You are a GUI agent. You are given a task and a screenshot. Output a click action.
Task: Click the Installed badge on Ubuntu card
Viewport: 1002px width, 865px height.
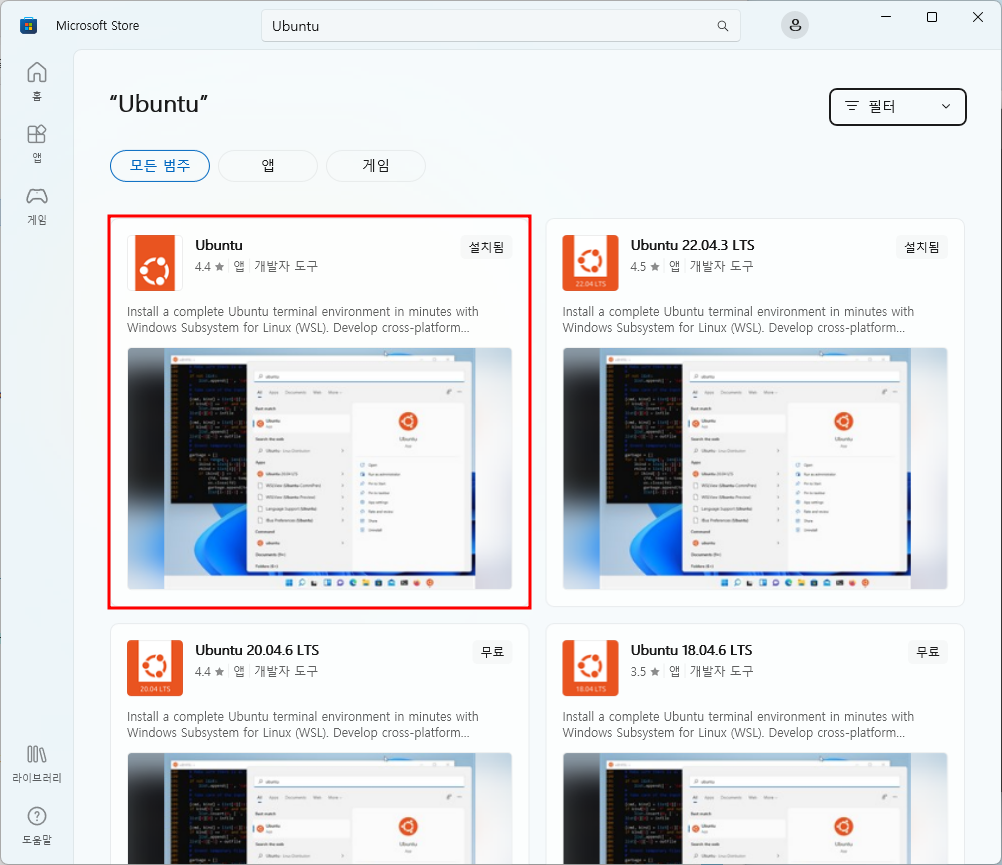coord(486,247)
